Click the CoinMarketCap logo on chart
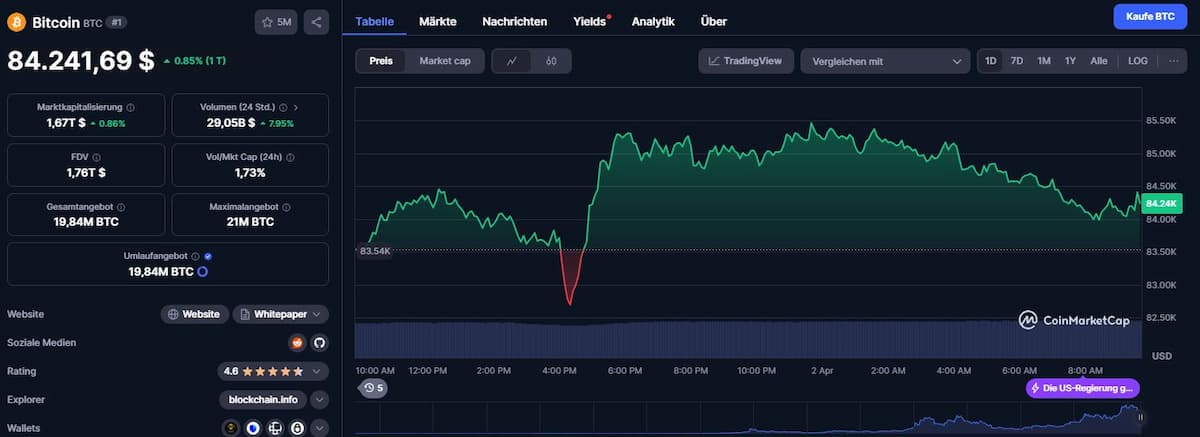The image size is (1200, 437). 1074,320
